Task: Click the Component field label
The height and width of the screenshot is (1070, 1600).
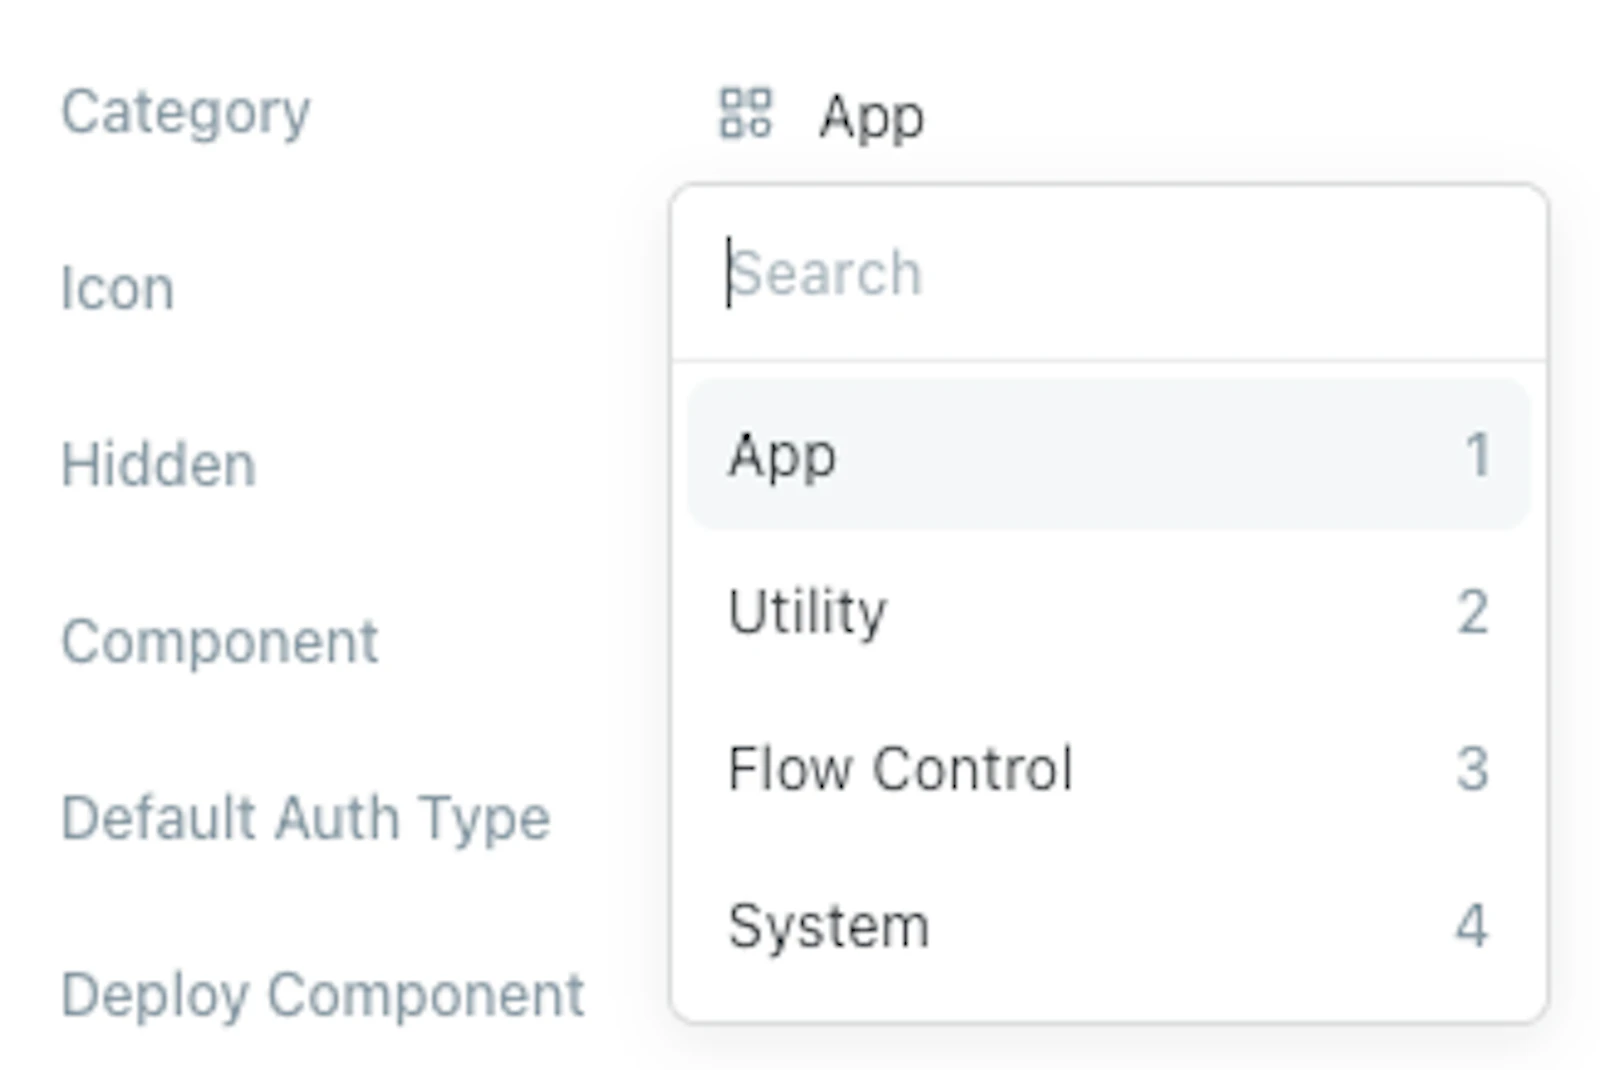Action: [220, 642]
